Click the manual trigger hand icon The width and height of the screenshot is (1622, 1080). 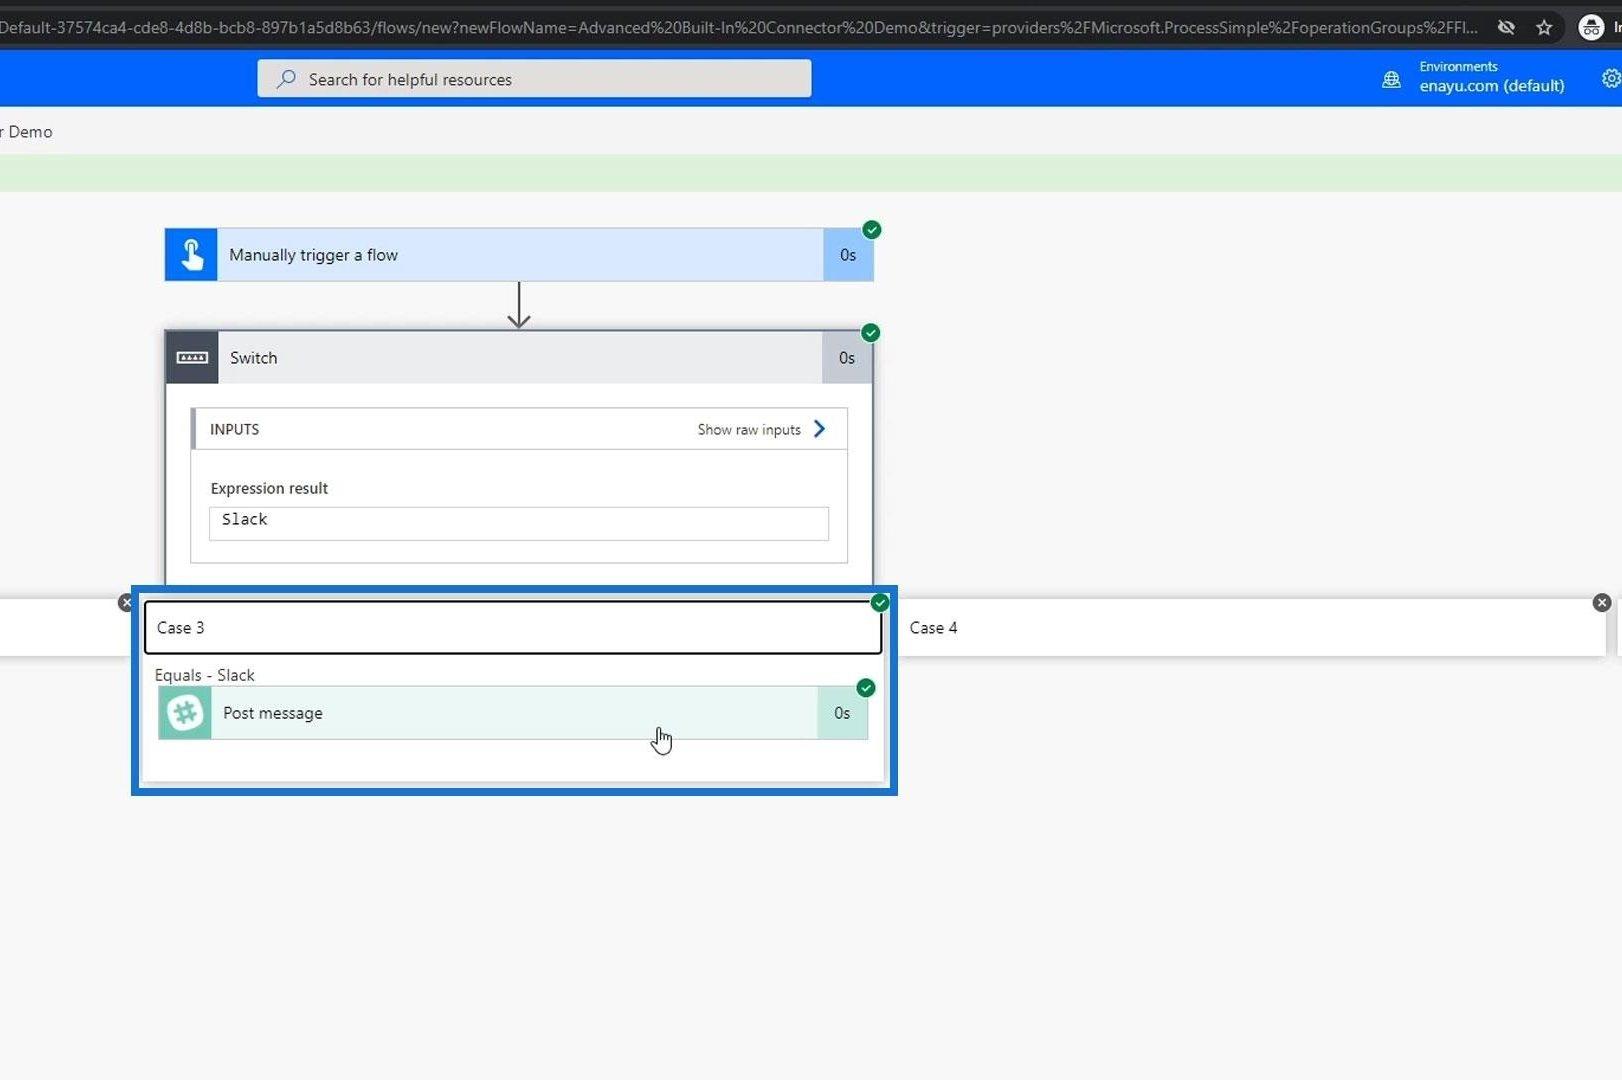point(191,255)
